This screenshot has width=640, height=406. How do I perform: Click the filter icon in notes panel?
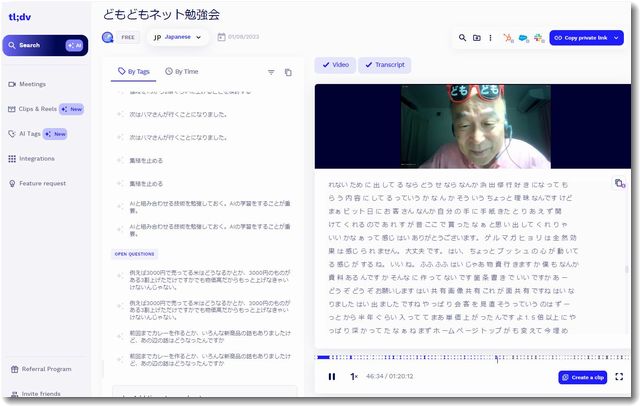pyautogui.click(x=271, y=72)
